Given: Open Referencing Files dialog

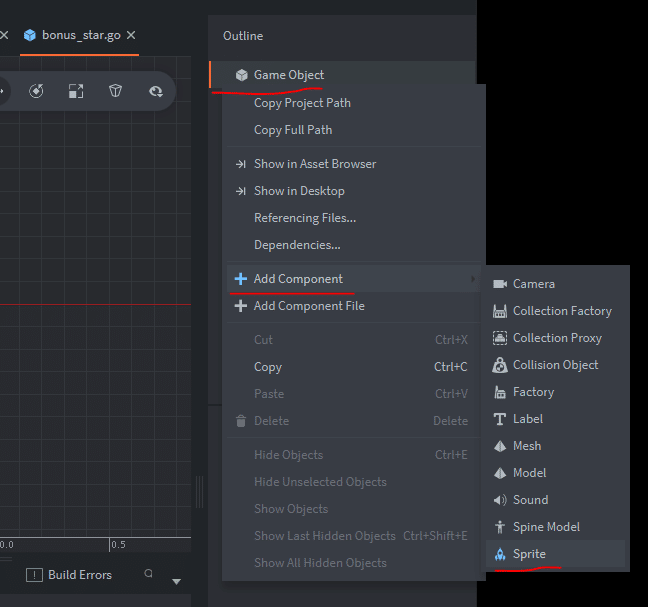Looking at the screenshot, I should [354, 218].
